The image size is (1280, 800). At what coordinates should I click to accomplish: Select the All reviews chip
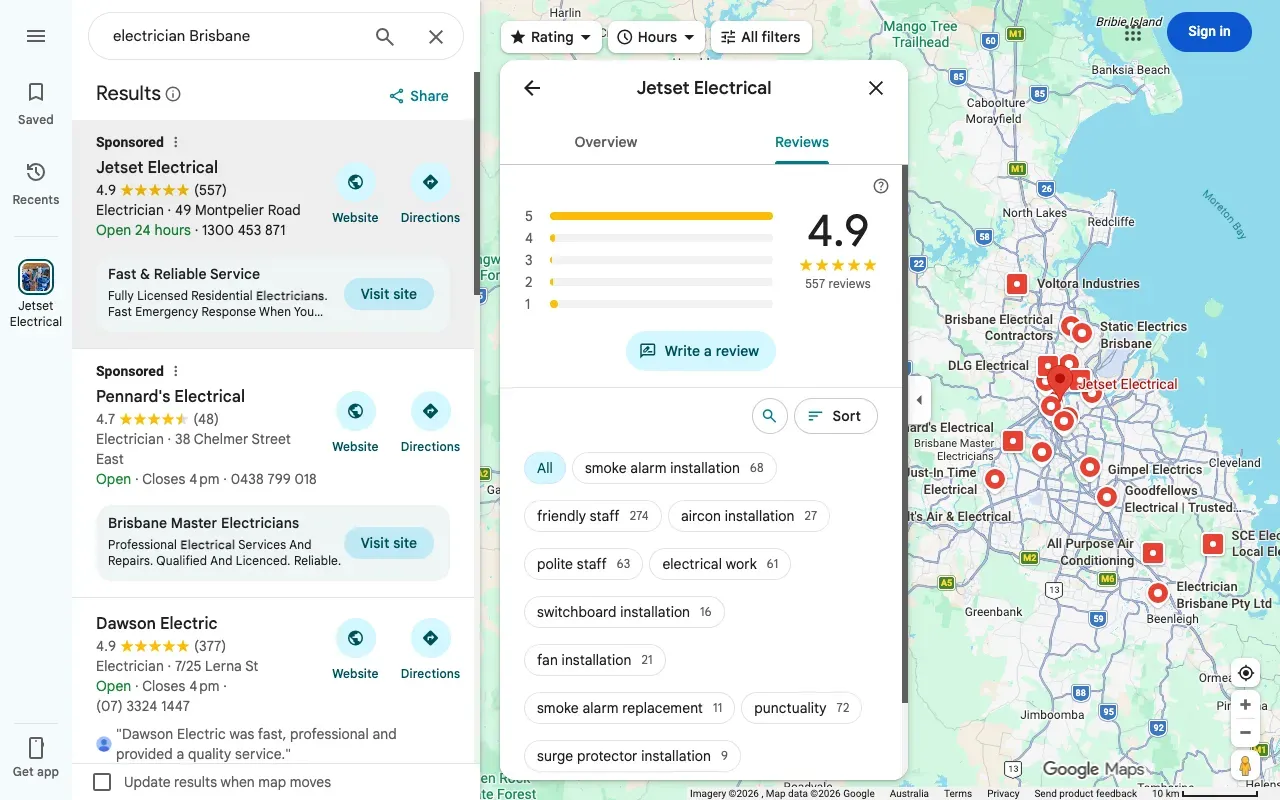[x=545, y=468]
